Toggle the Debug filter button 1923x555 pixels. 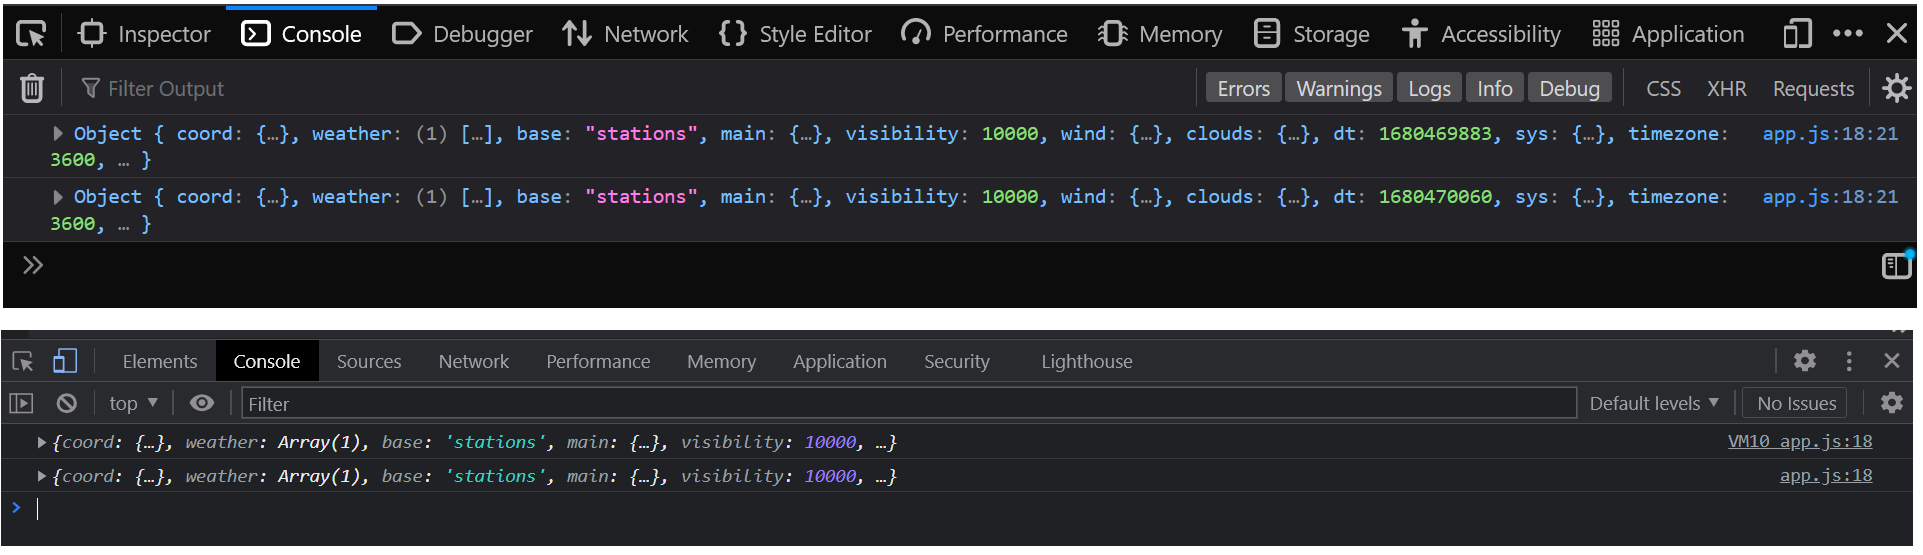click(1569, 88)
